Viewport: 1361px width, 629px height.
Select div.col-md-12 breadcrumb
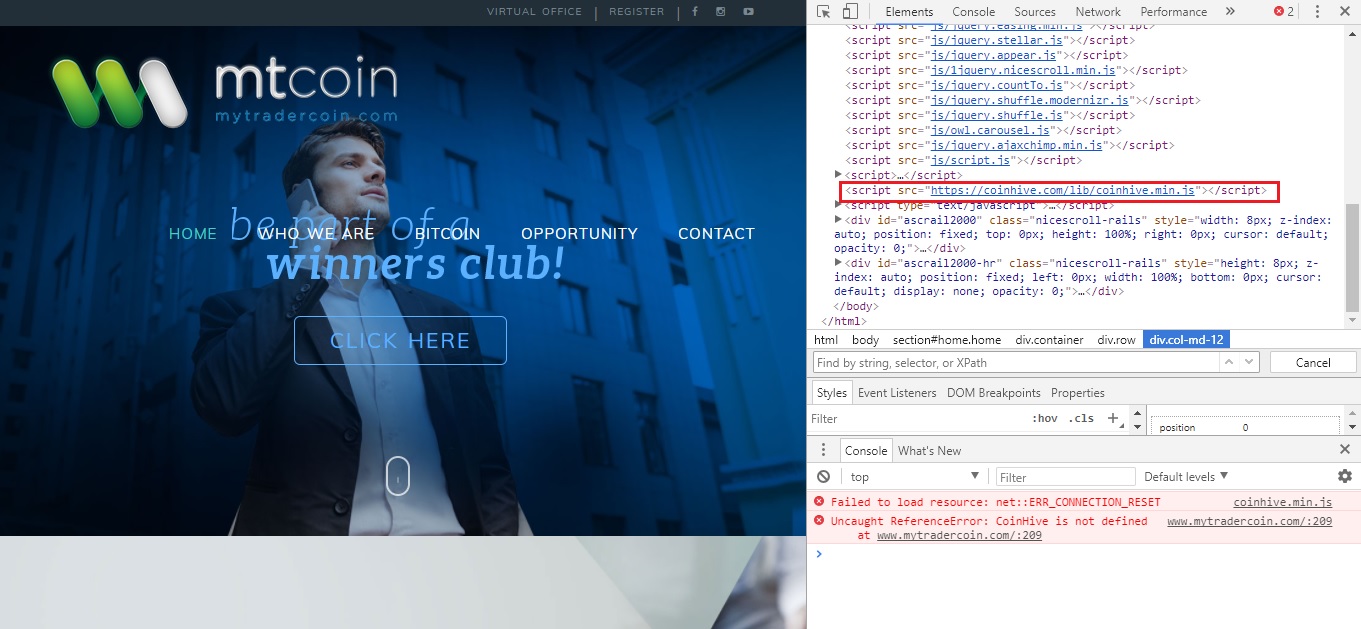click(1187, 340)
